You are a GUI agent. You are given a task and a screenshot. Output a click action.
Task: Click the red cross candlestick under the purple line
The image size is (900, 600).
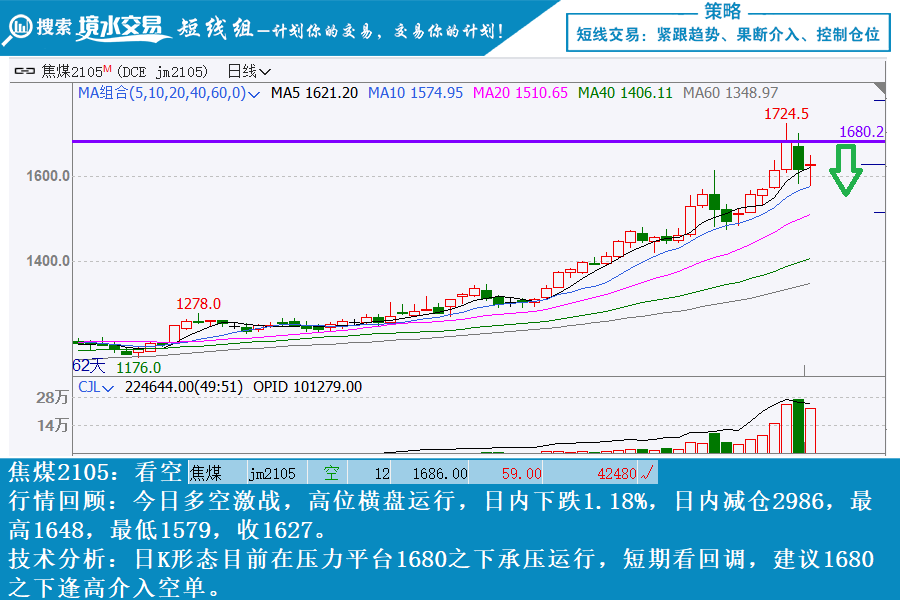pos(811,164)
